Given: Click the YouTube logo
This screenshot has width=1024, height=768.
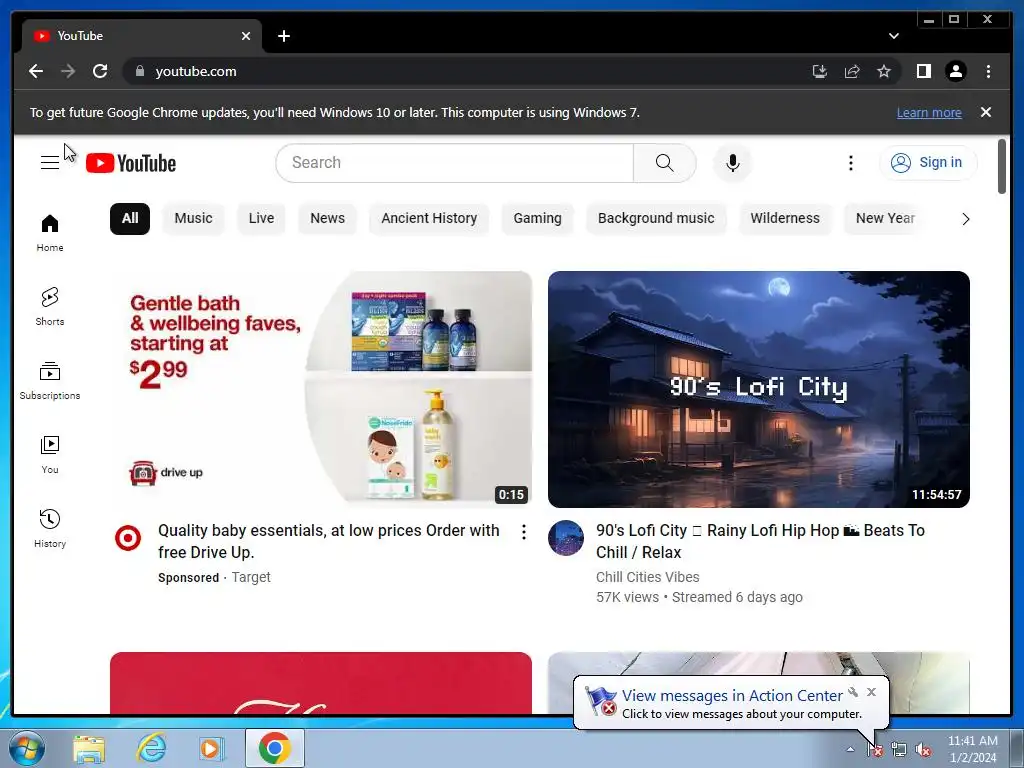Looking at the screenshot, I should pos(131,163).
